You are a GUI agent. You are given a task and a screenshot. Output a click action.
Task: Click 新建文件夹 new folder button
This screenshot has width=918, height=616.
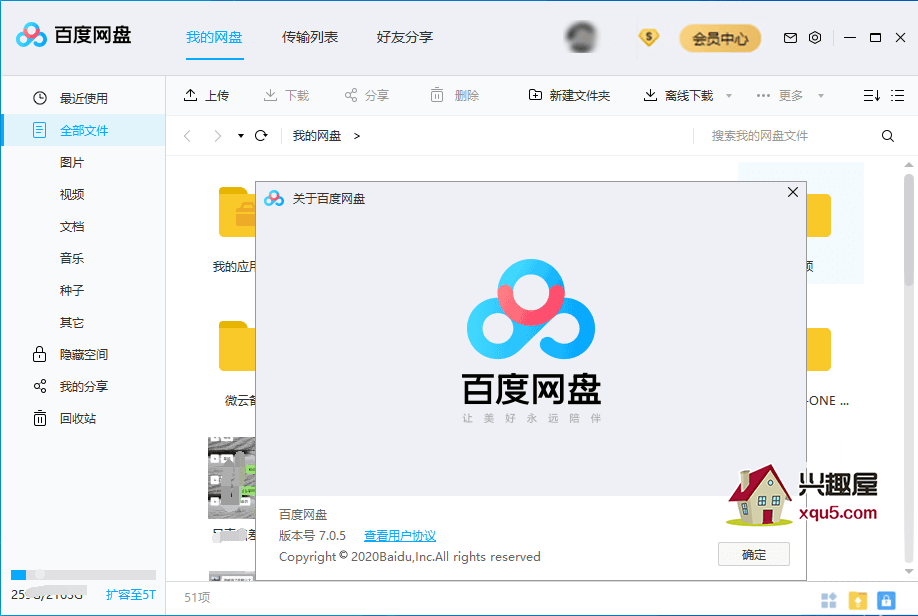[570, 95]
